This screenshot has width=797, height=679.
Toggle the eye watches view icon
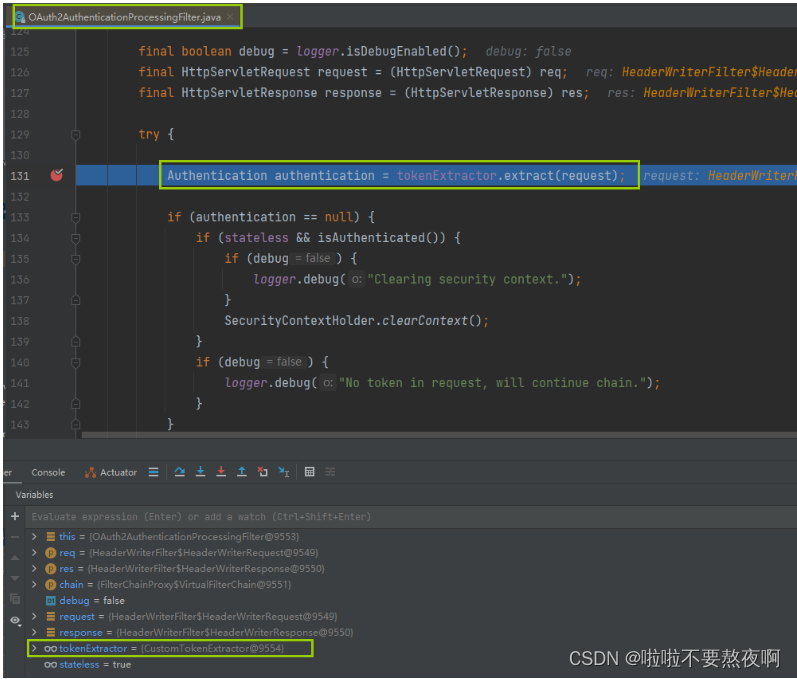tap(14, 620)
